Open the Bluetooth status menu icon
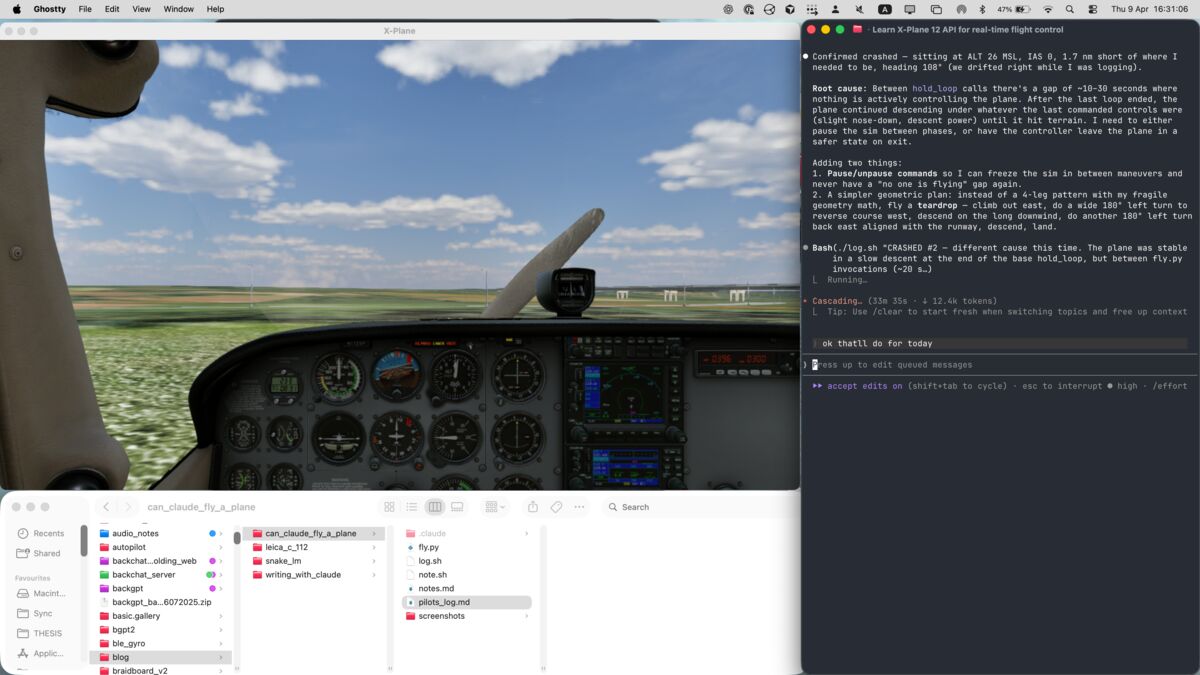The image size is (1200, 675). pyautogui.click(x=982, y=8)
